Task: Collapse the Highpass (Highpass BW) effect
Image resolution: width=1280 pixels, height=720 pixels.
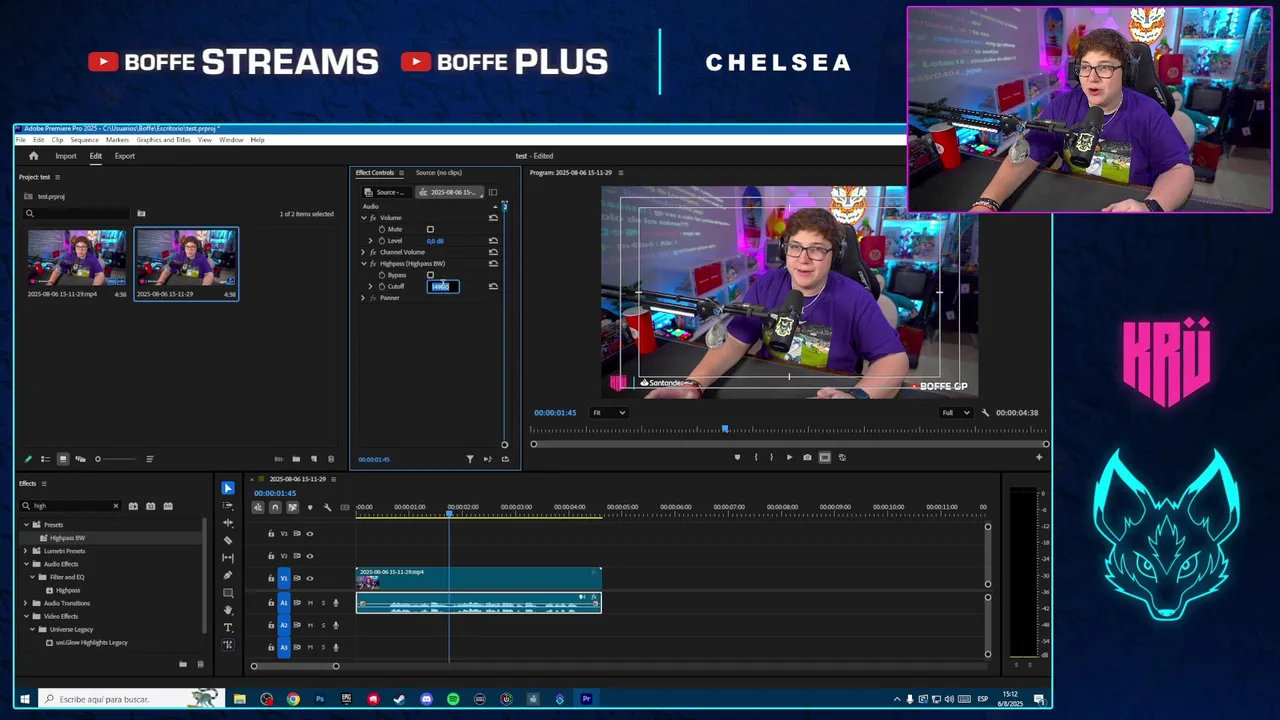Action: tap(363, 263)
